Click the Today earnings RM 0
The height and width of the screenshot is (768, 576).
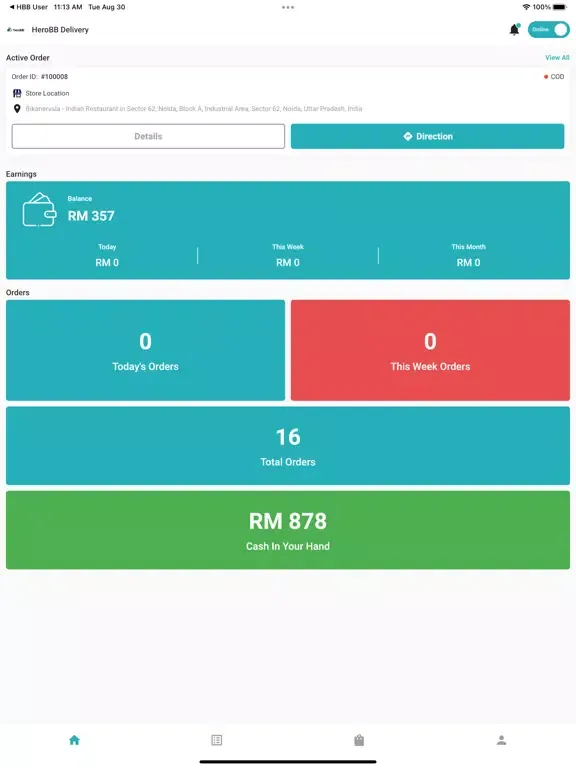107,263
